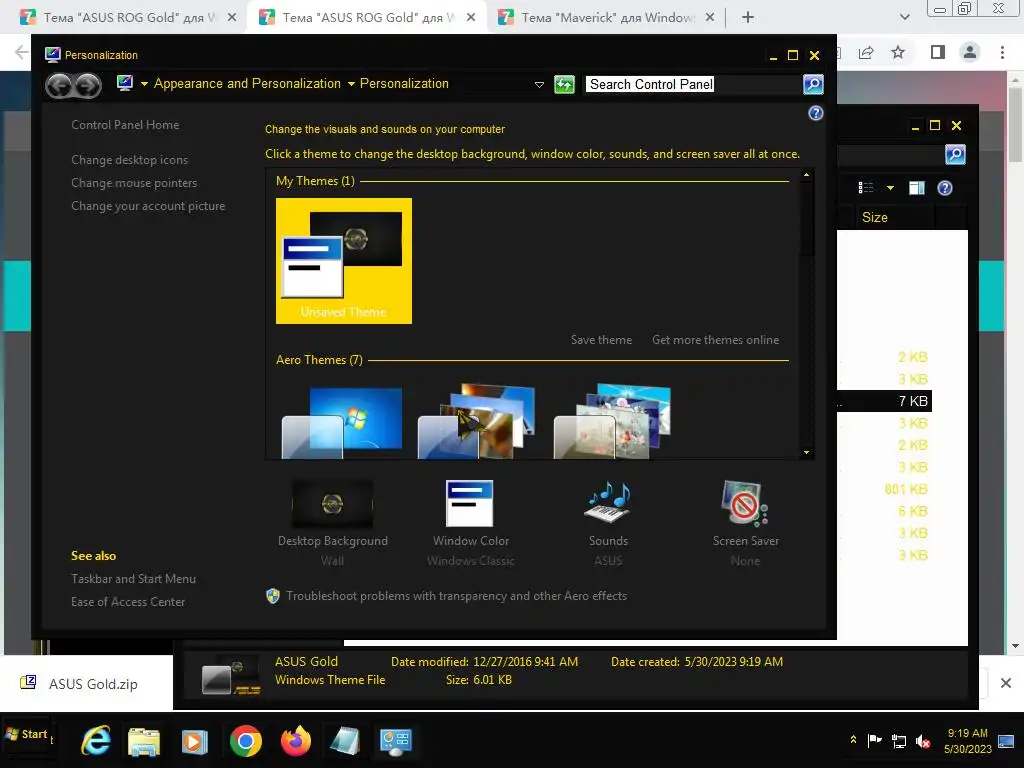Click Save theme link
Screen dimensions: 1024x768
coord(601,340)
